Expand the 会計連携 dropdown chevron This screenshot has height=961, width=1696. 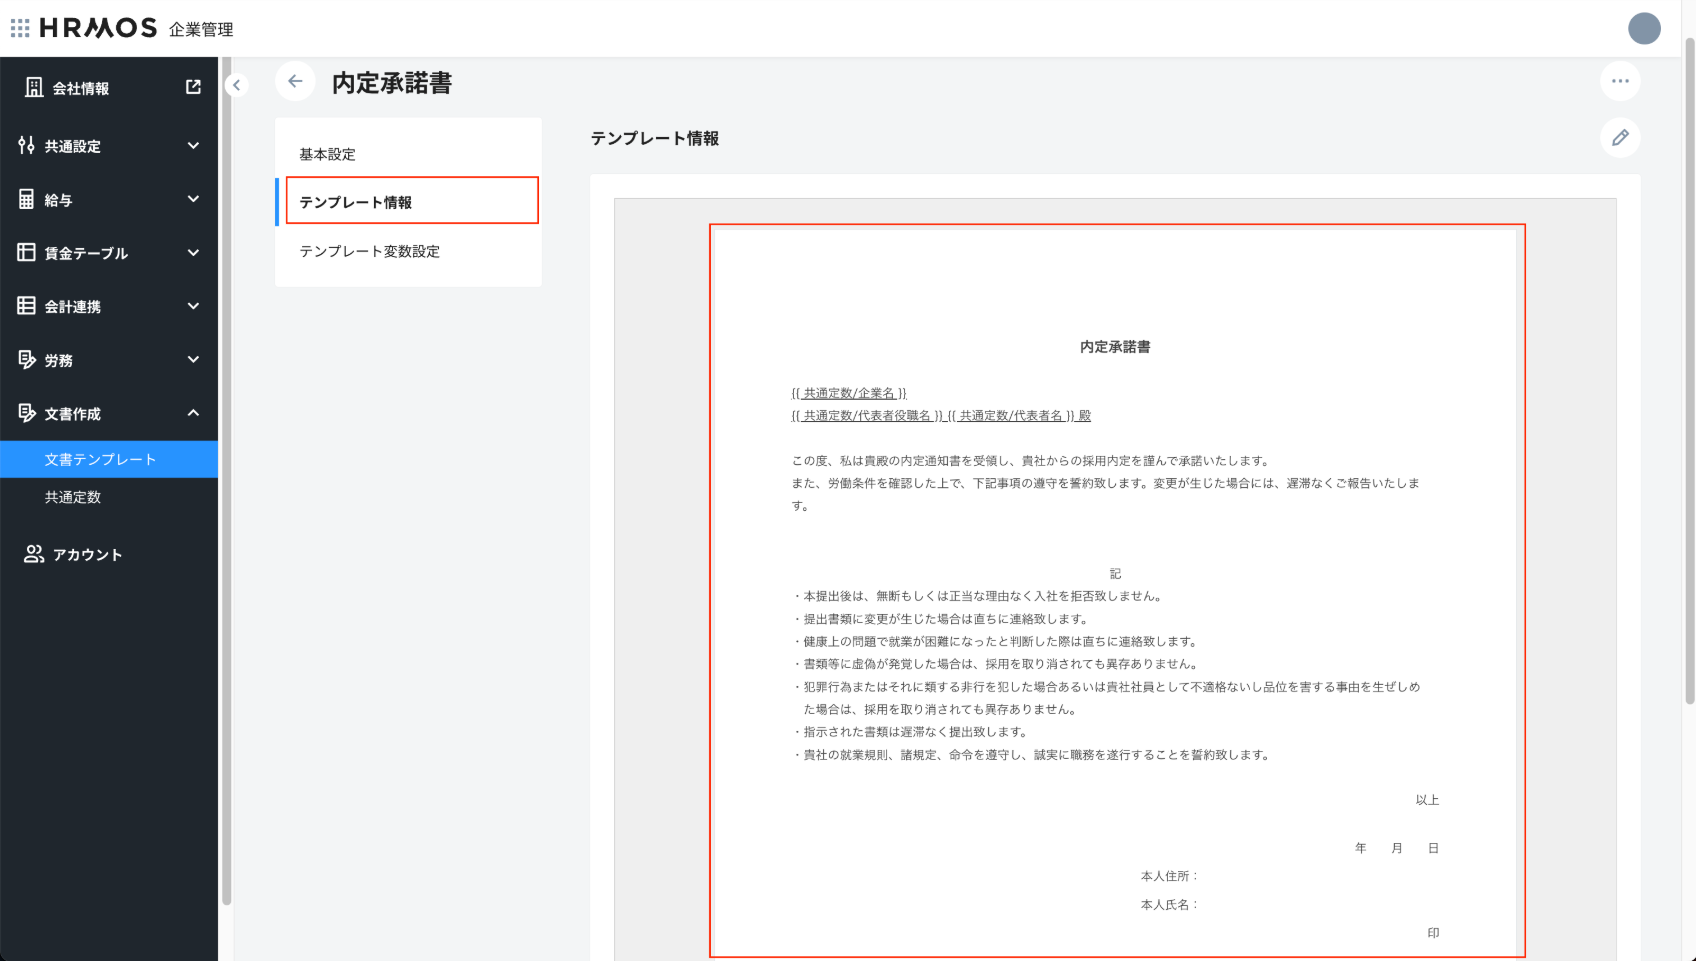click(193, 306)
